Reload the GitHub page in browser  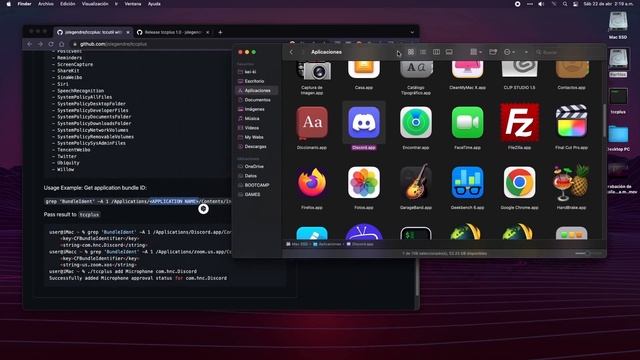51,44
